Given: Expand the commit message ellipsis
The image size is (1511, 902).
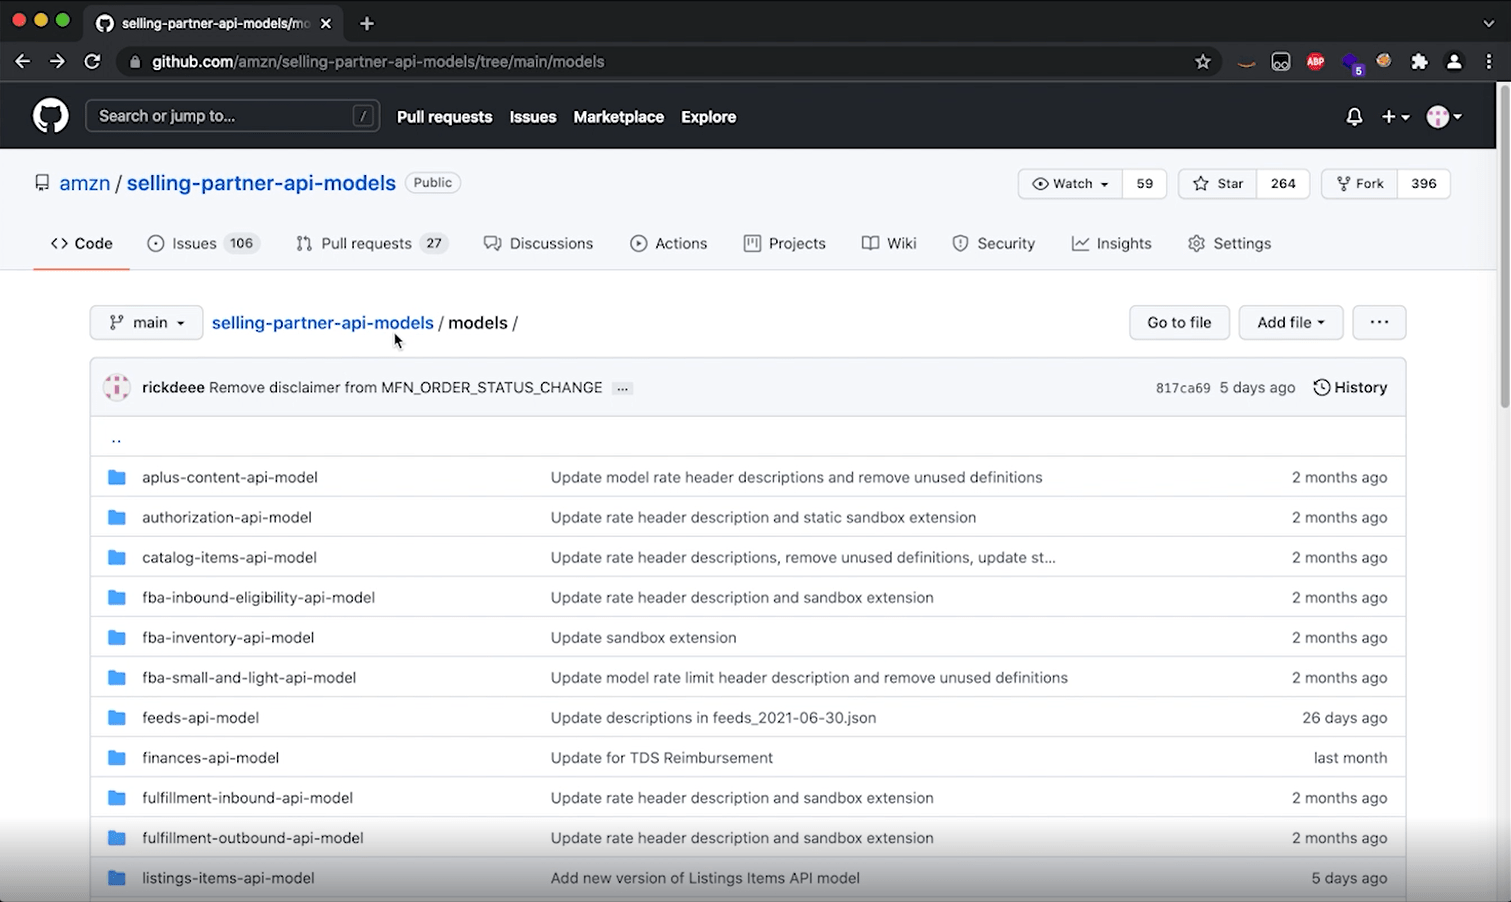Looking at the screenshot, I should [x=622, y=388].
